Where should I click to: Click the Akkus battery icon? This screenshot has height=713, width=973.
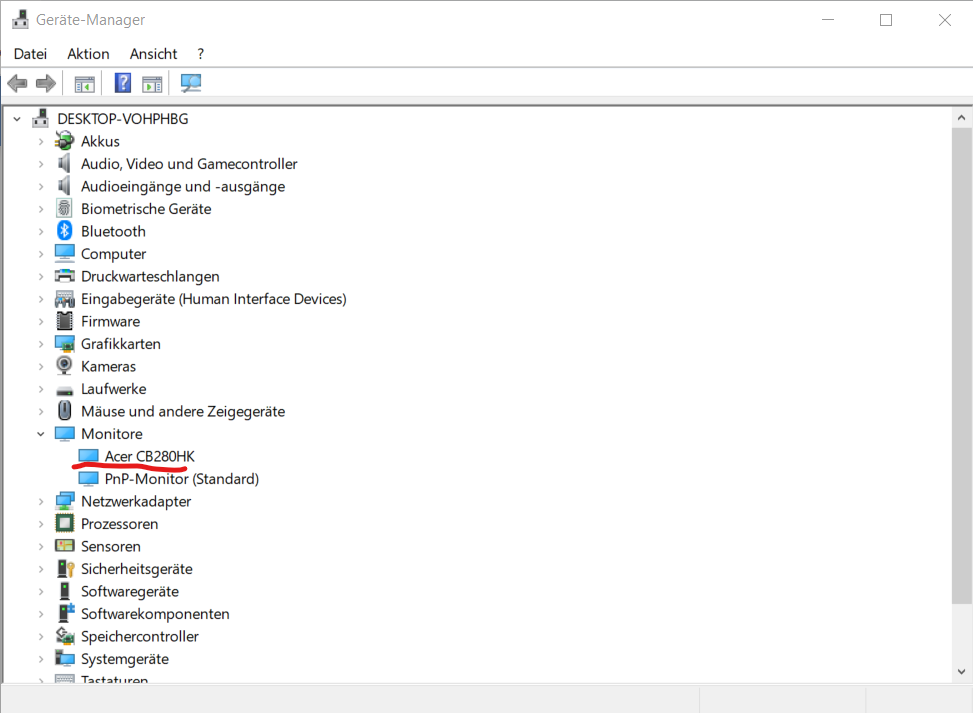point(65,141)
